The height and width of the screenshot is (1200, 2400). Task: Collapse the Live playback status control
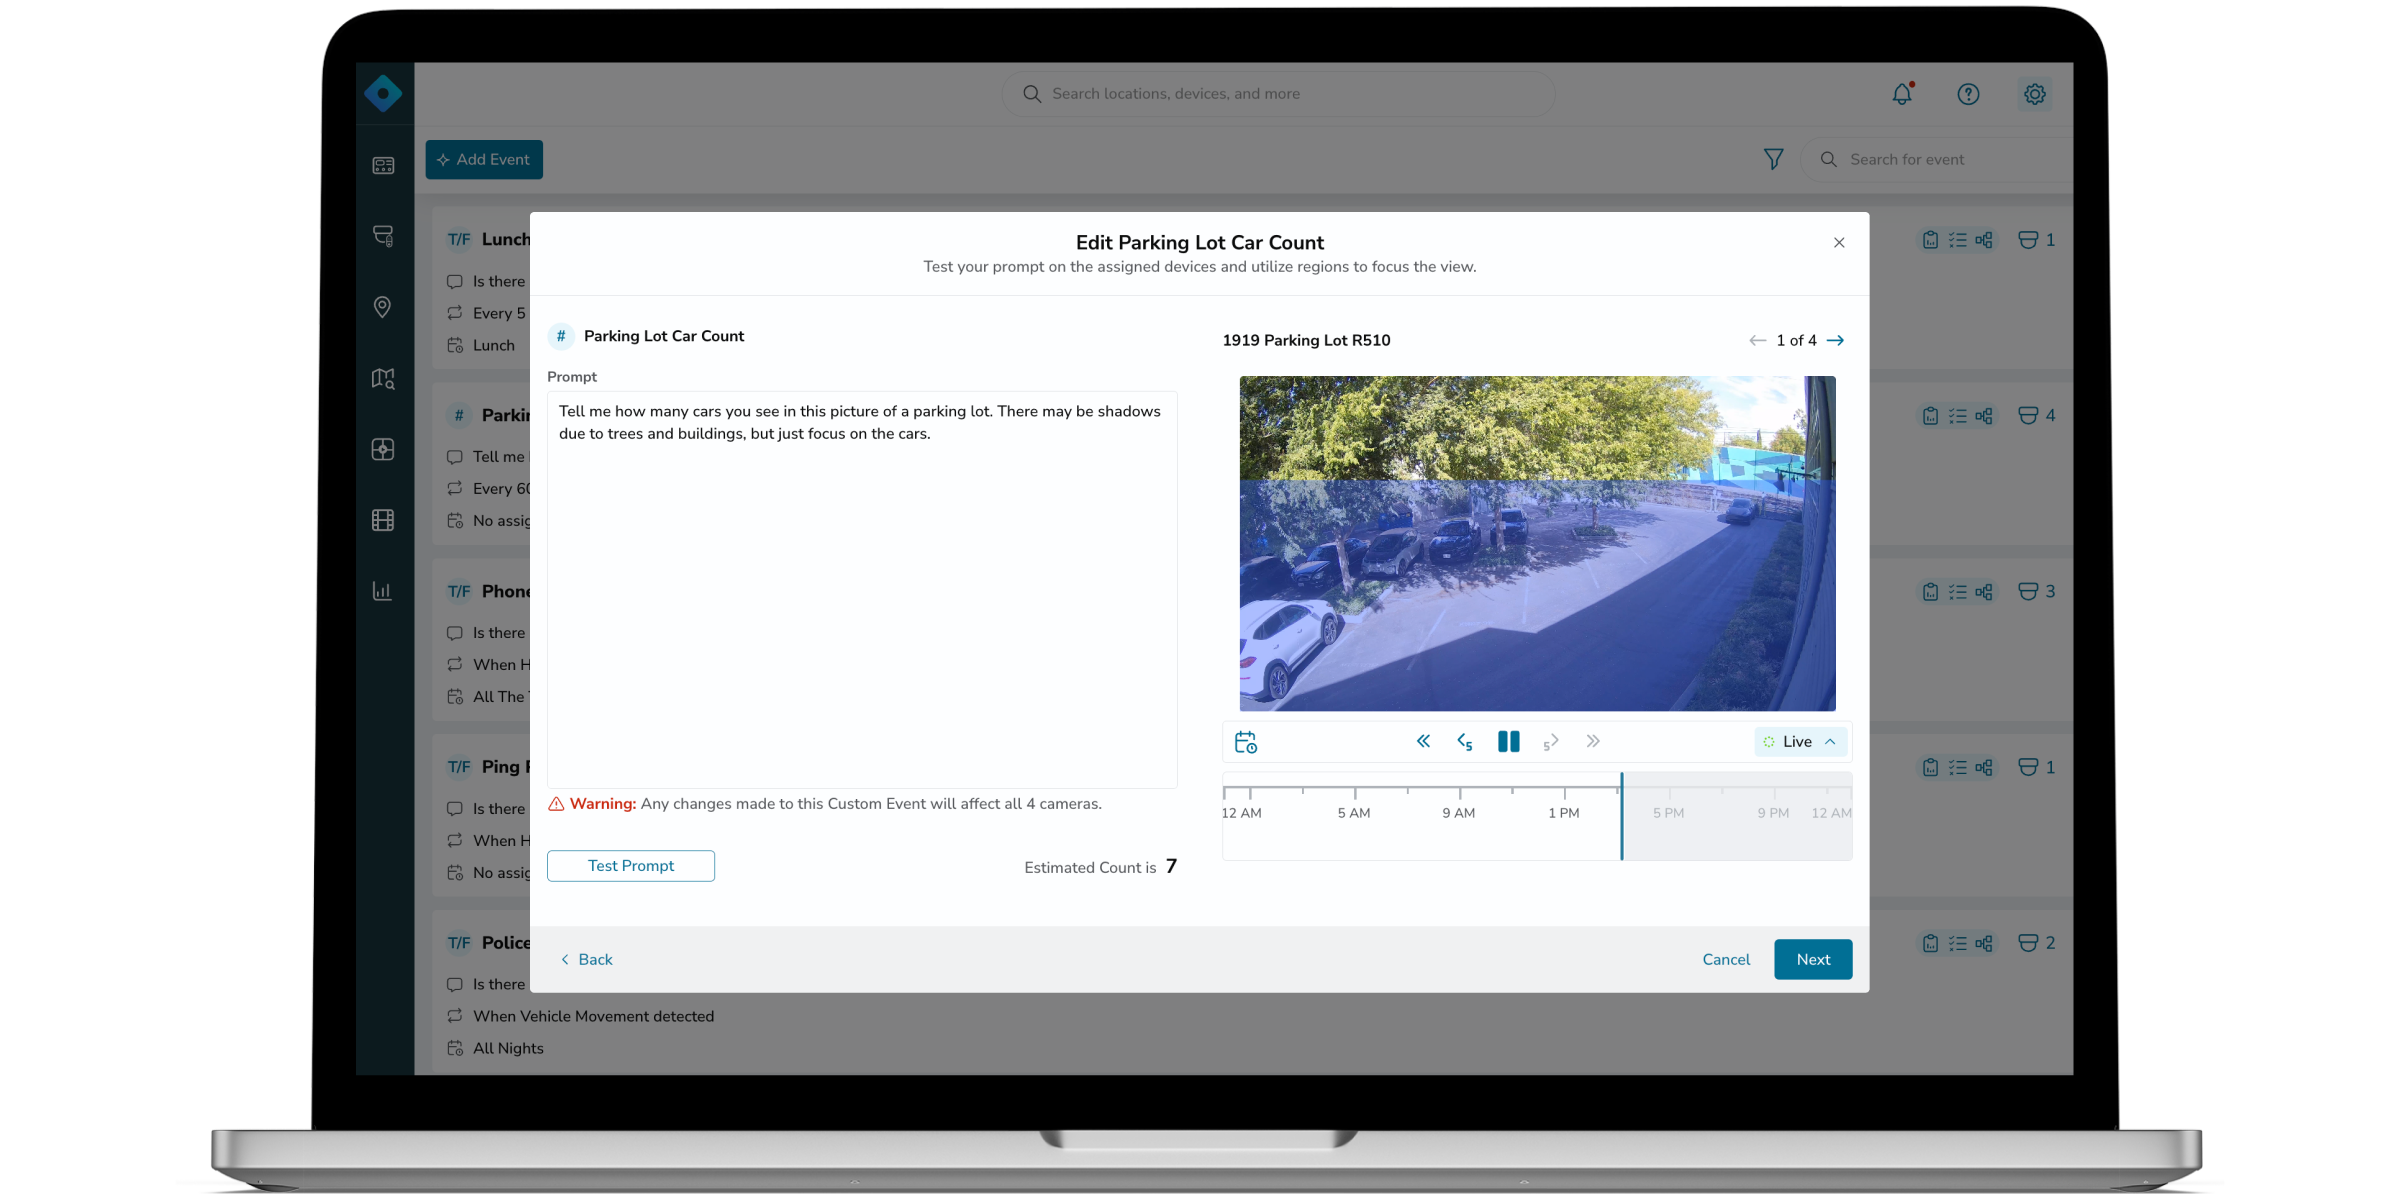click(1831, 741)
